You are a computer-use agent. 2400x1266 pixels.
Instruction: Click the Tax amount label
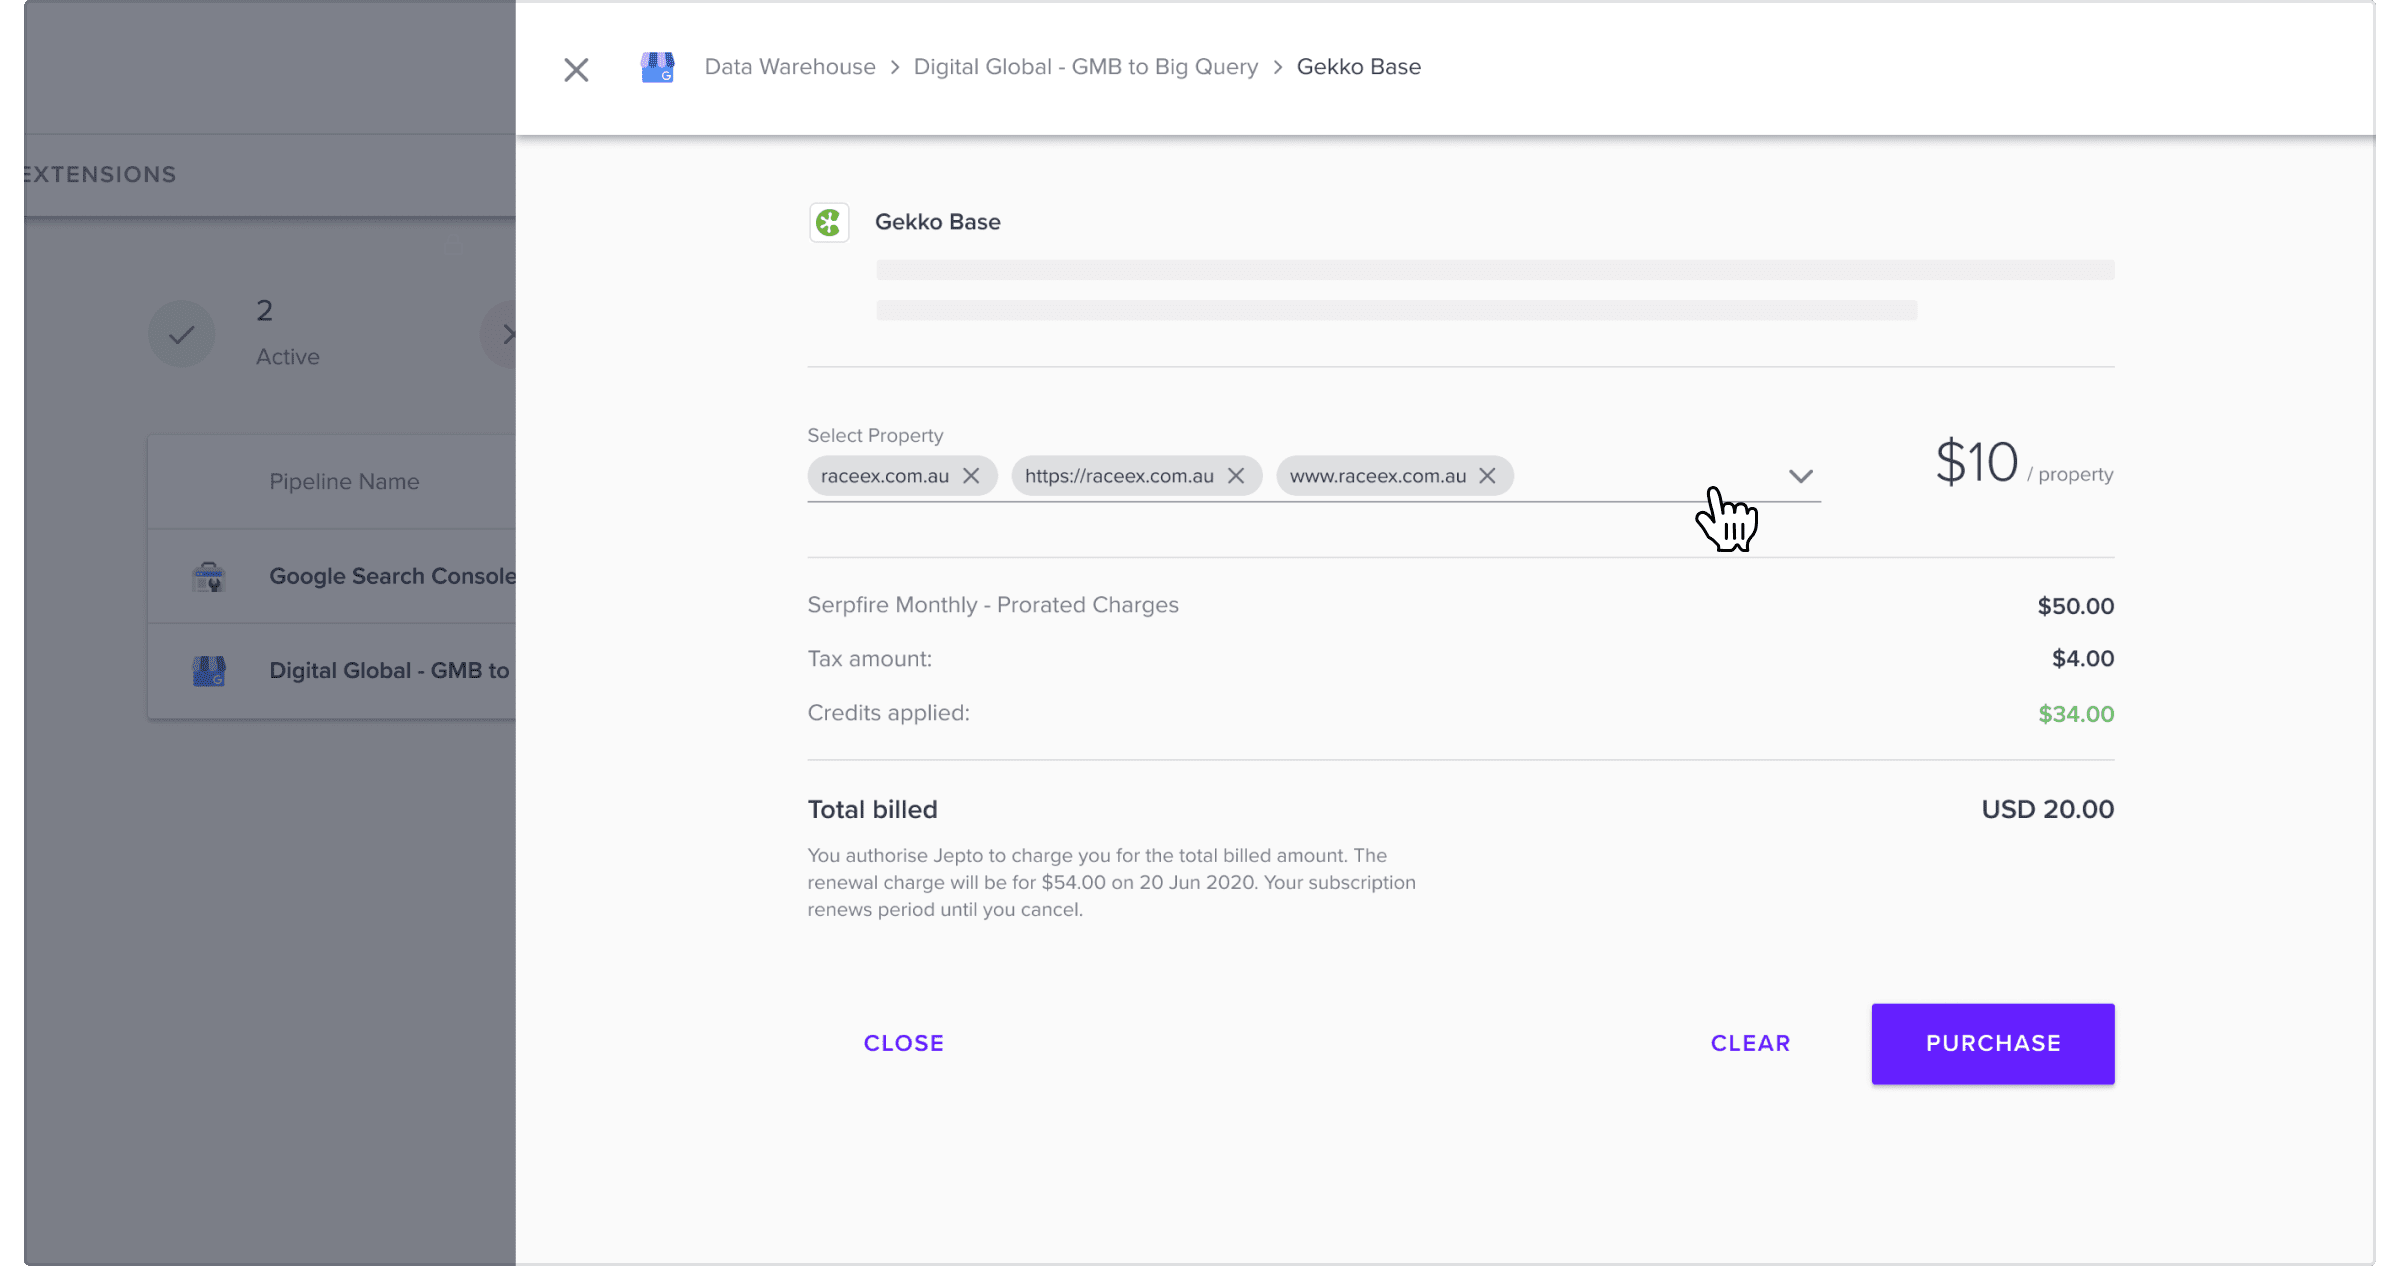pos(870,659)
